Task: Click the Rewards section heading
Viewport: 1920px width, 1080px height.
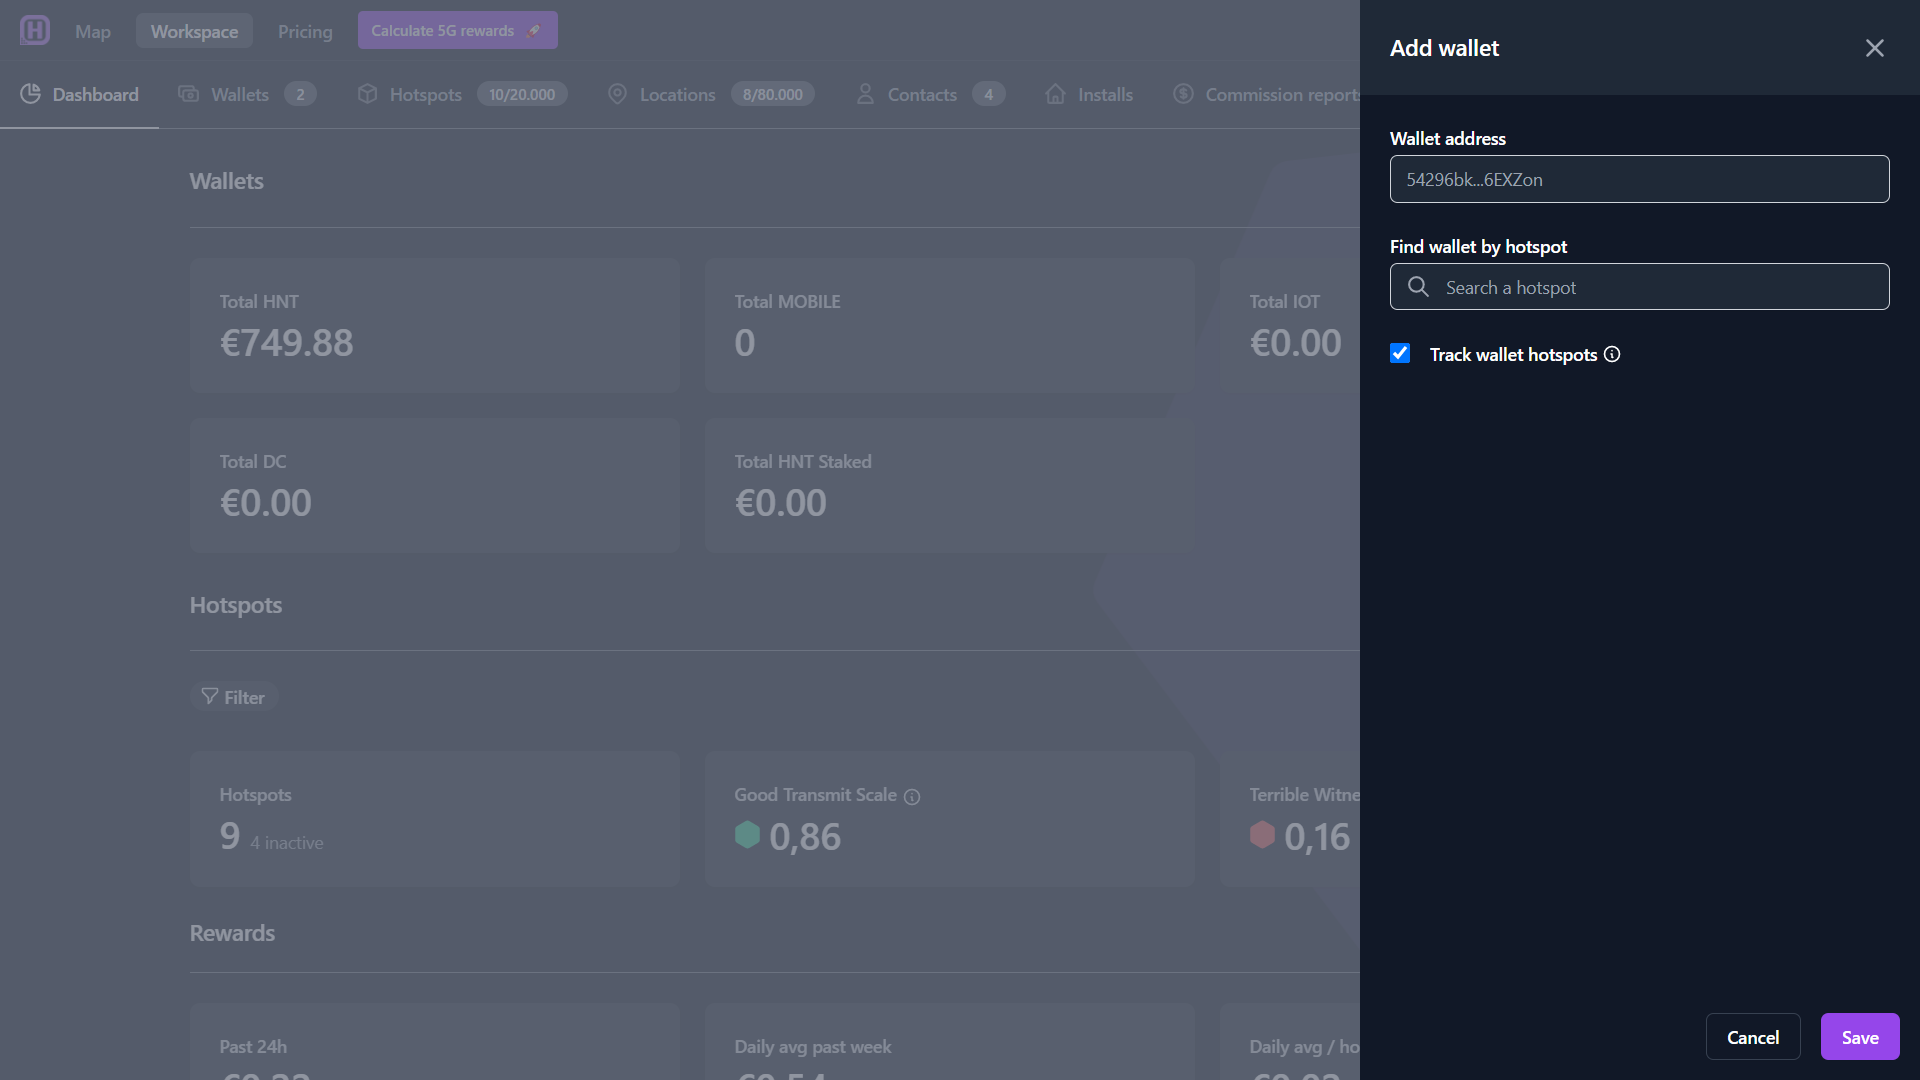Action: (x=232, y=933)
